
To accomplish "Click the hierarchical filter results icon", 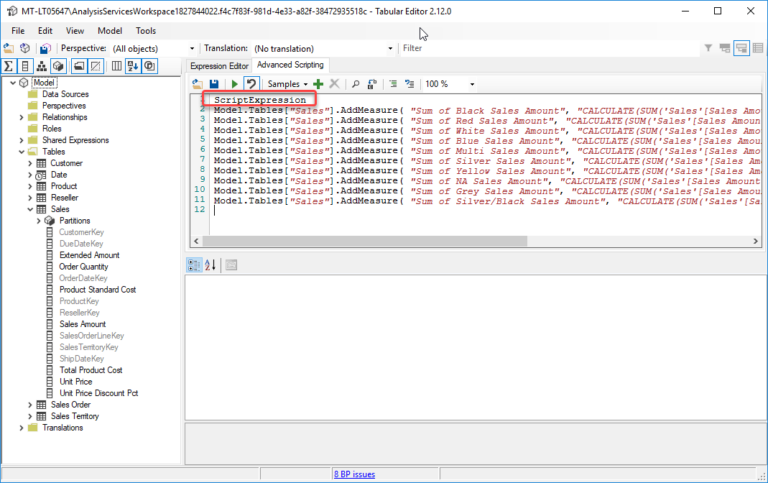I will click(725, 48).
